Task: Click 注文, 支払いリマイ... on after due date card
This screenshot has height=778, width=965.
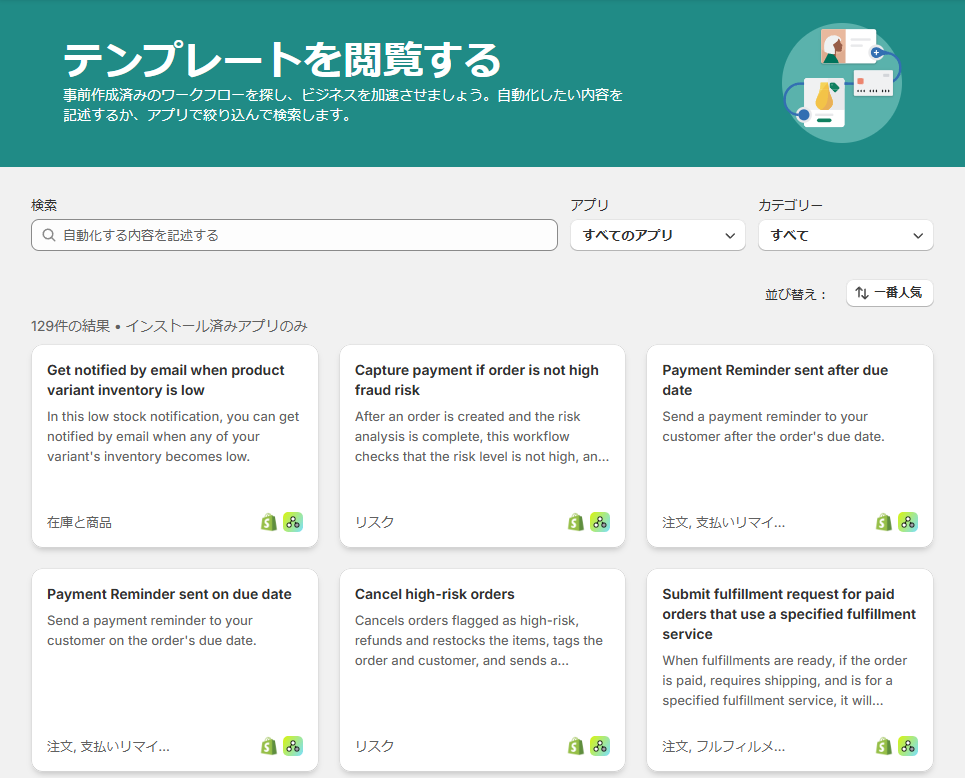Action: point(724,523)
